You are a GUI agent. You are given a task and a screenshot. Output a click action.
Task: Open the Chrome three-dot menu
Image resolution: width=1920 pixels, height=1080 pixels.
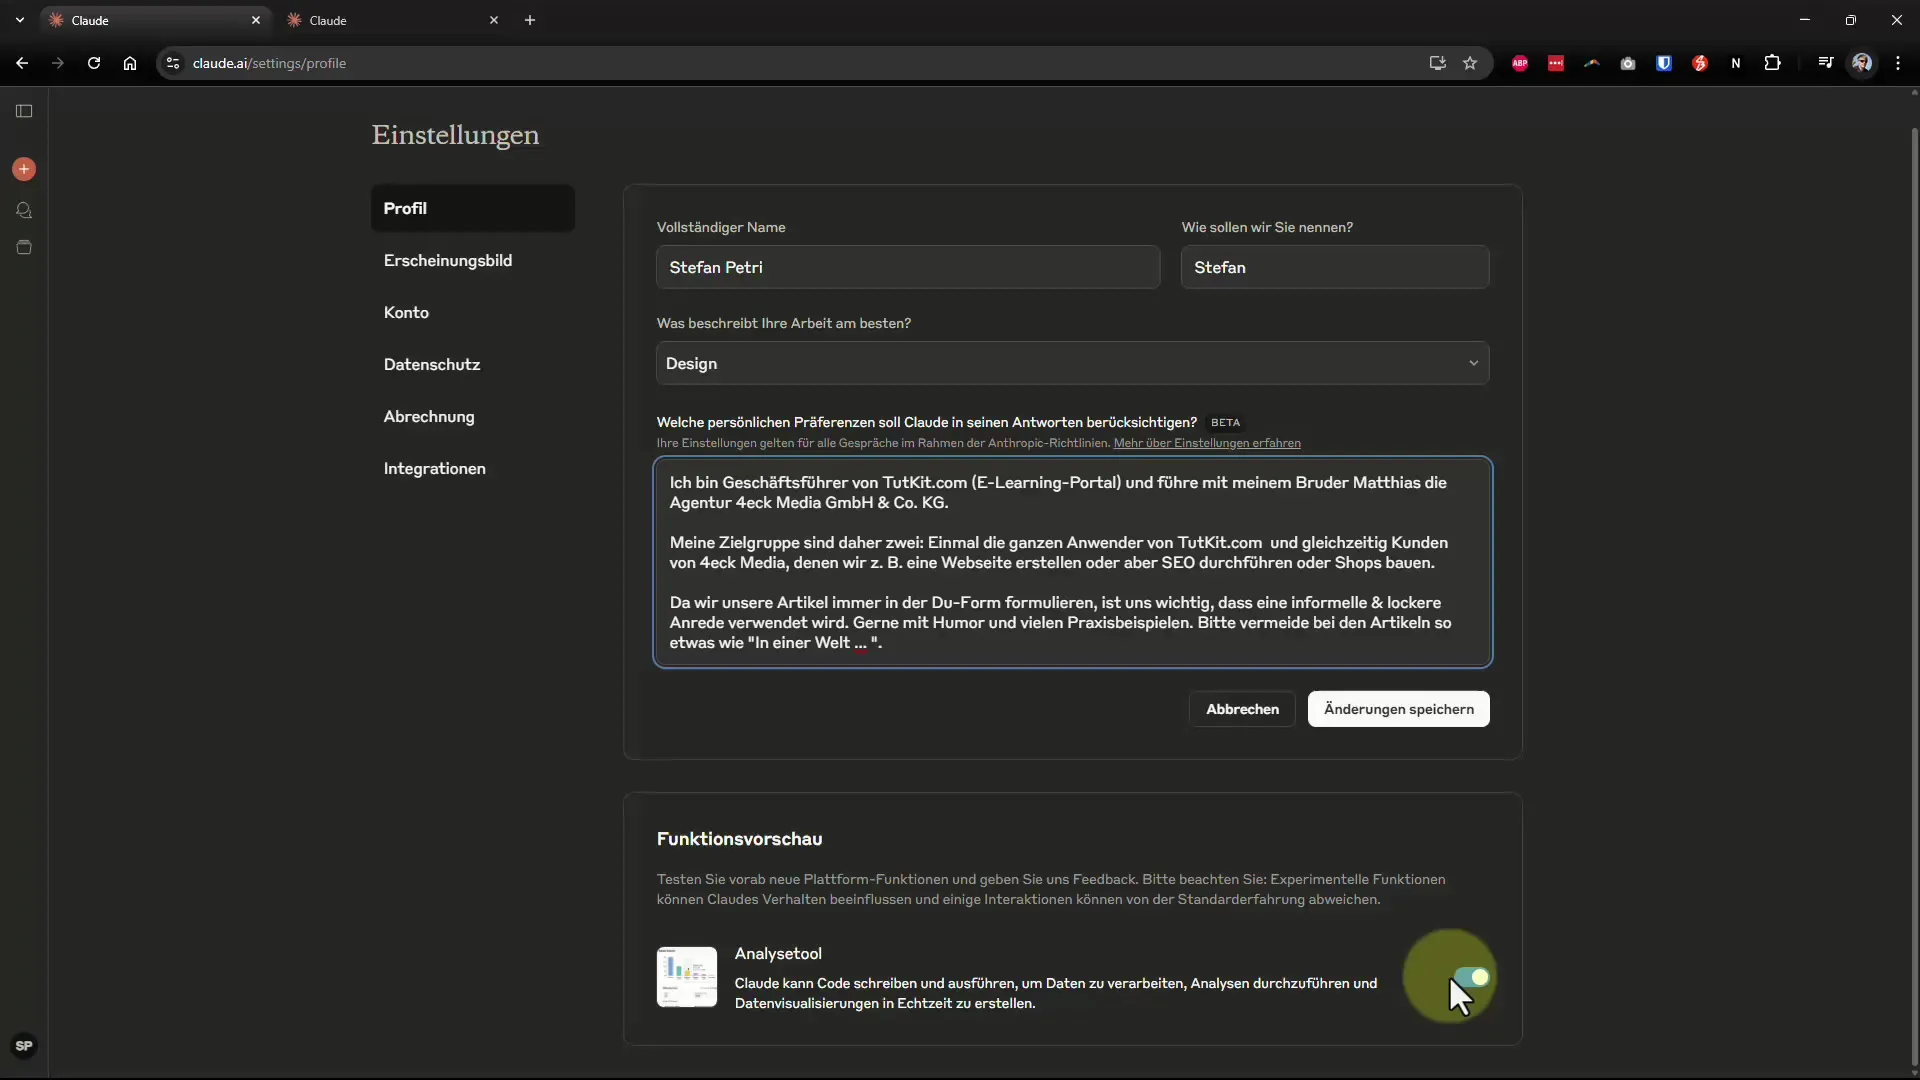pos(1898,63)
